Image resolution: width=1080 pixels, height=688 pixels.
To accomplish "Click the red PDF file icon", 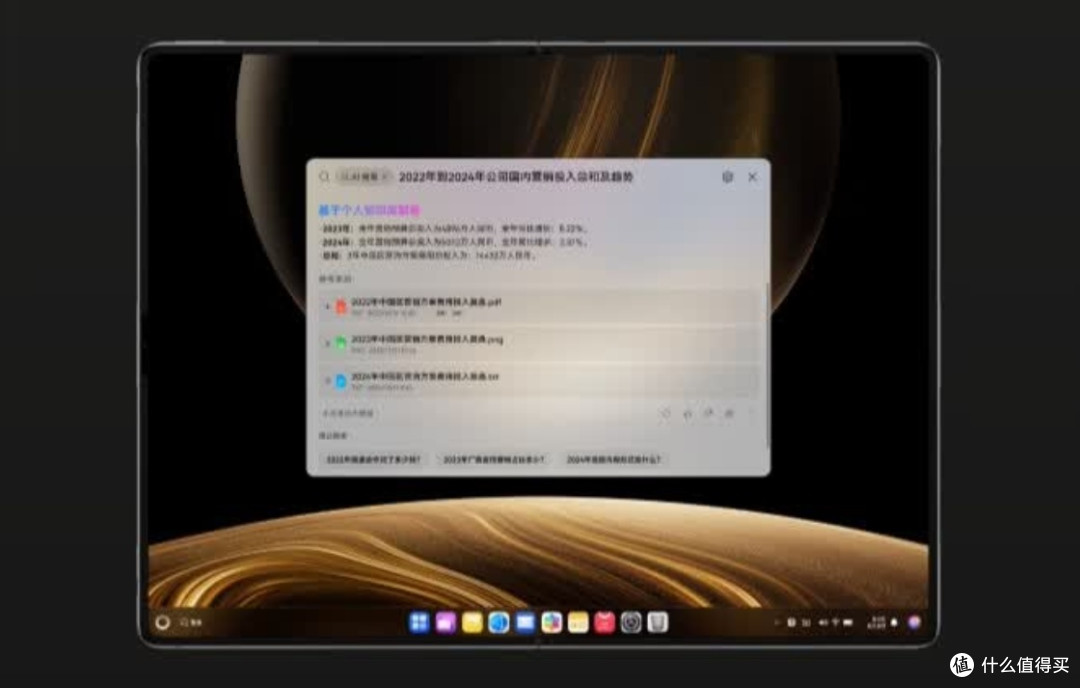I will [340, 306].
